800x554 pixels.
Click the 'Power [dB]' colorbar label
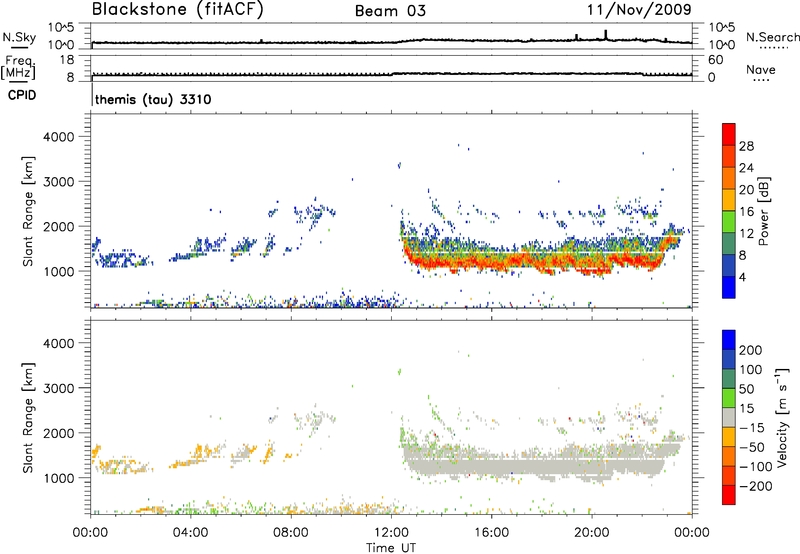pos(763,211)
